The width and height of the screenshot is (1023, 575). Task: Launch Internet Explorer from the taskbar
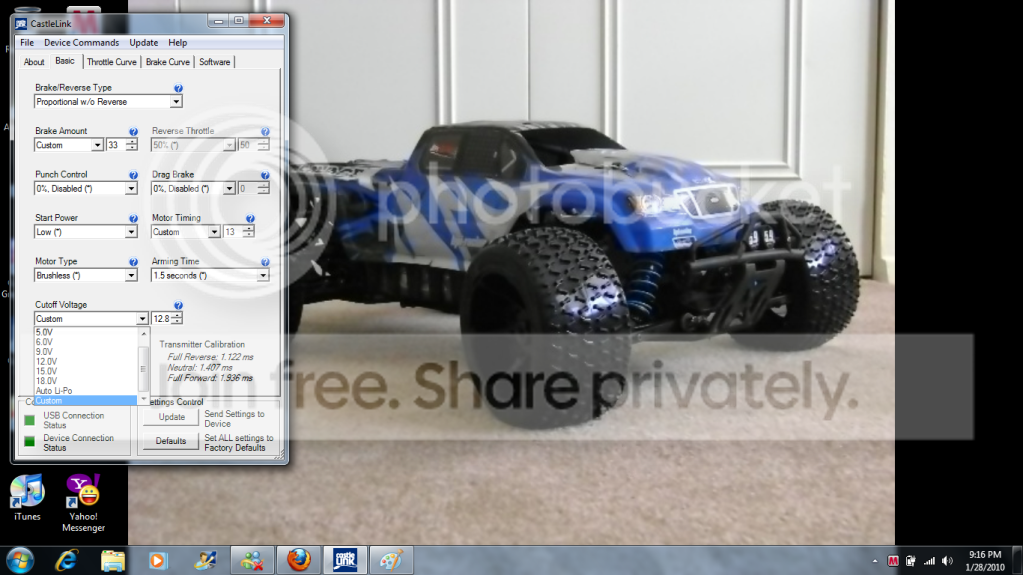click(67, 561)
